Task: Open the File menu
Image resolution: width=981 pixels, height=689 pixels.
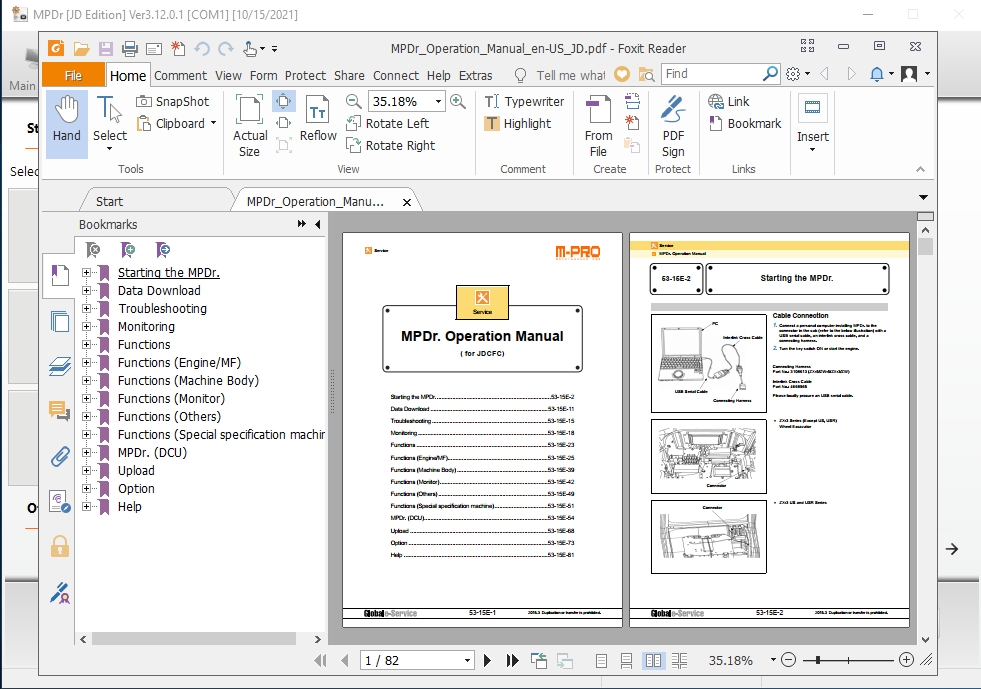Action: (71, 74)
